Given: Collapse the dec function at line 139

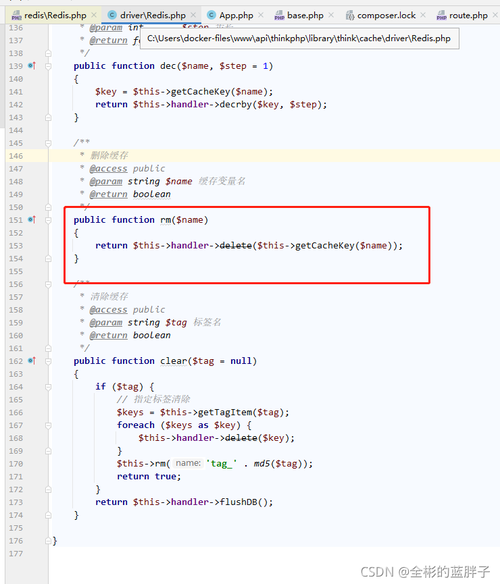Looking at the screenshot, I should point(48,66).
